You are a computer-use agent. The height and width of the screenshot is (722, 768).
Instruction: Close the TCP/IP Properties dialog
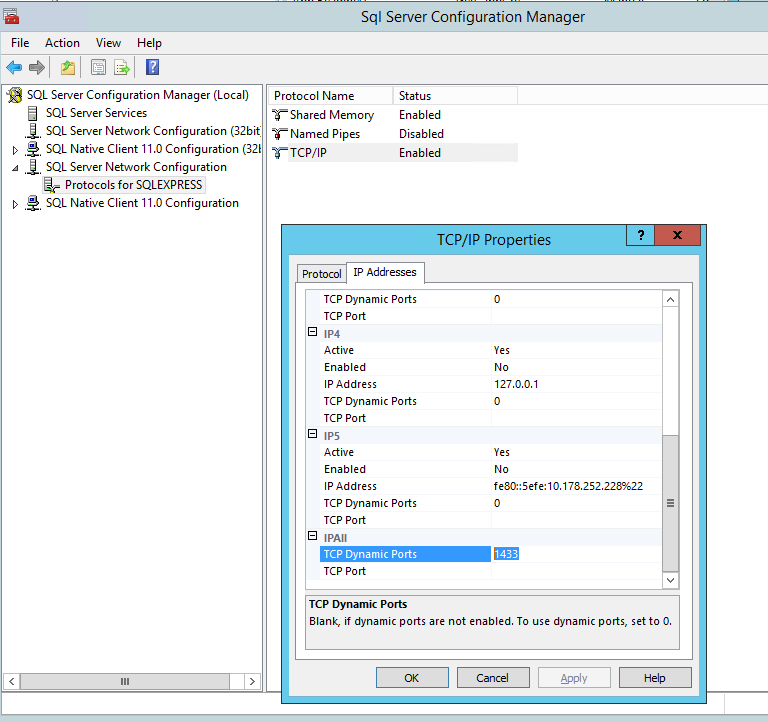point(677,235)
